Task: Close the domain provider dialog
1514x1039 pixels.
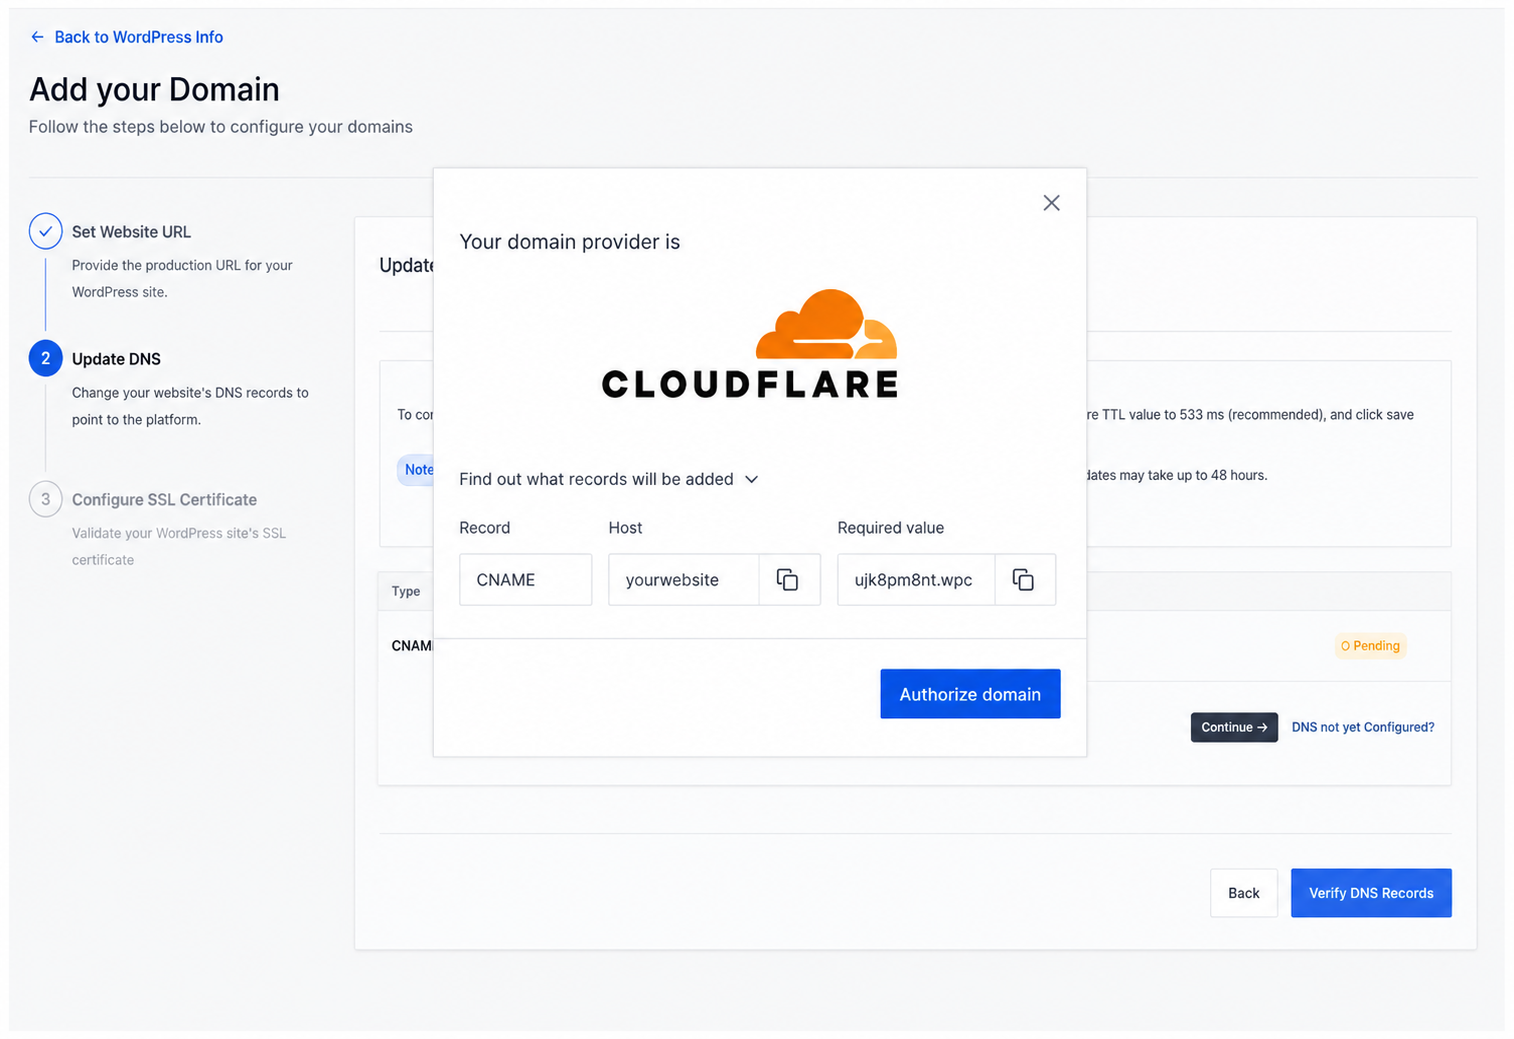Action: (x=1051, y=203)
